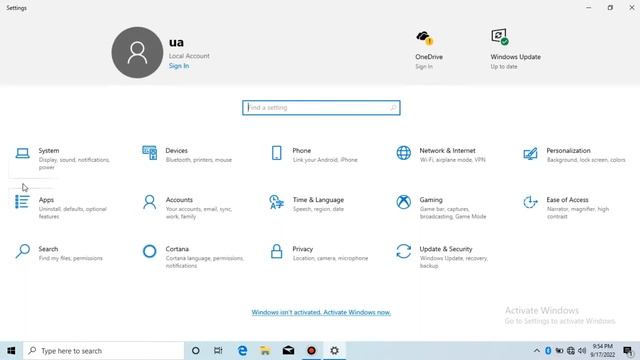Click 'Wi-Fi, airplane mode, VPN' description
Viewport: 640px width, 360px height.
pyautogui.click(x=453, y=160)
